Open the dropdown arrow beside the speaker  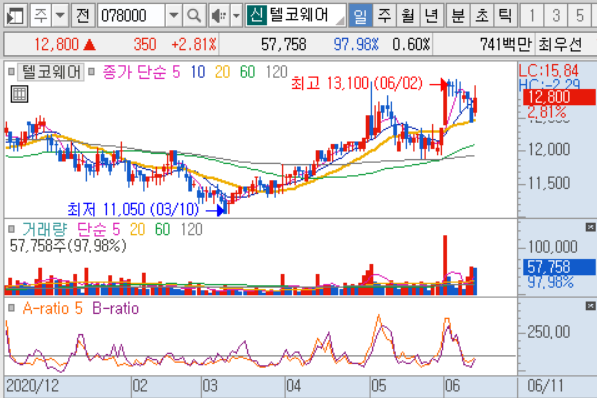pyautogui.click(x=236, y=16)
